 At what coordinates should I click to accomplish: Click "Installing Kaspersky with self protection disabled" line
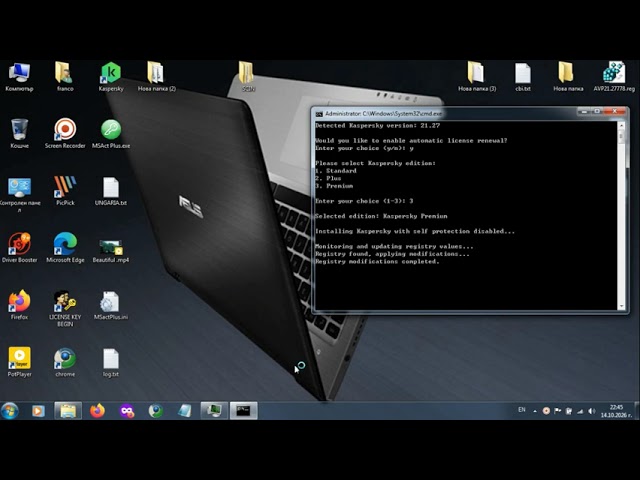(x=415, y=231)
